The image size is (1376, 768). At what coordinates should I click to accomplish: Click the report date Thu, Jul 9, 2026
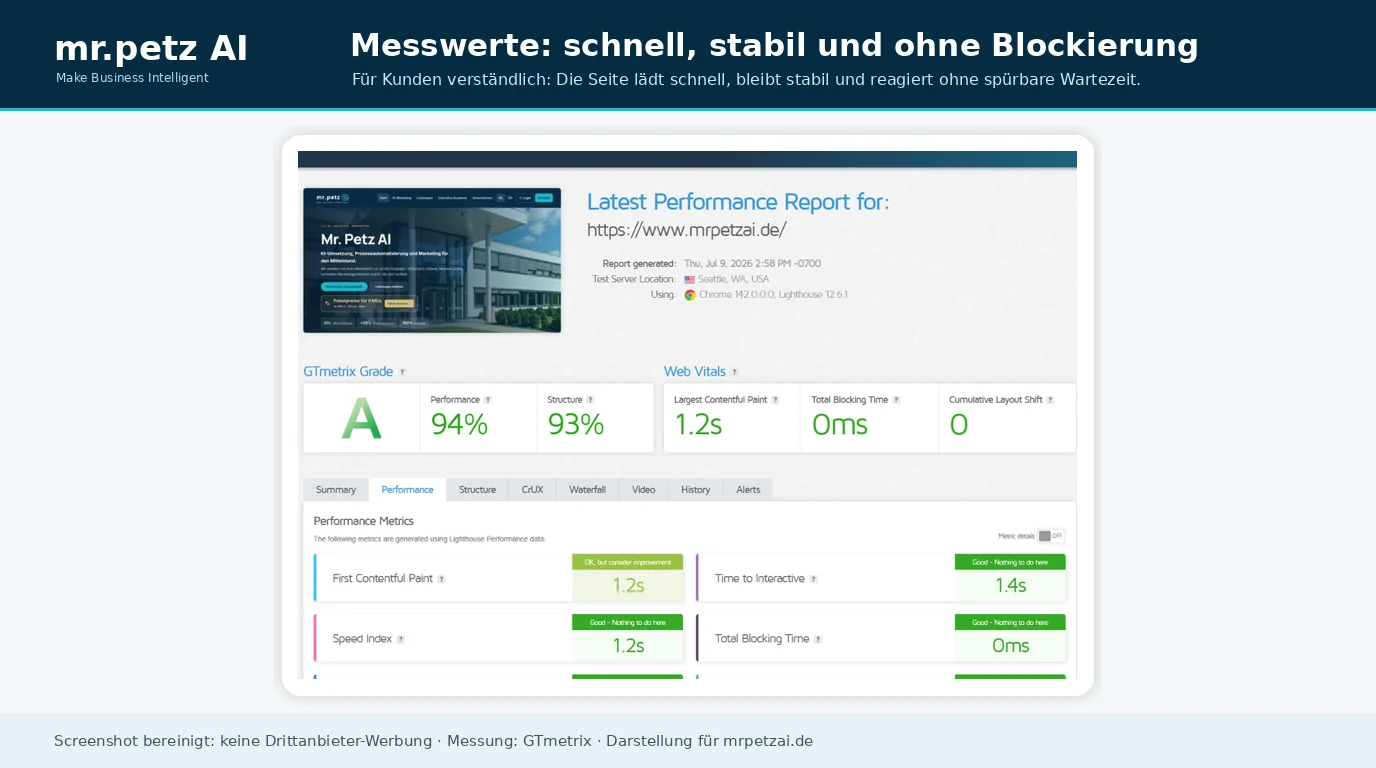tap(753, 264)
